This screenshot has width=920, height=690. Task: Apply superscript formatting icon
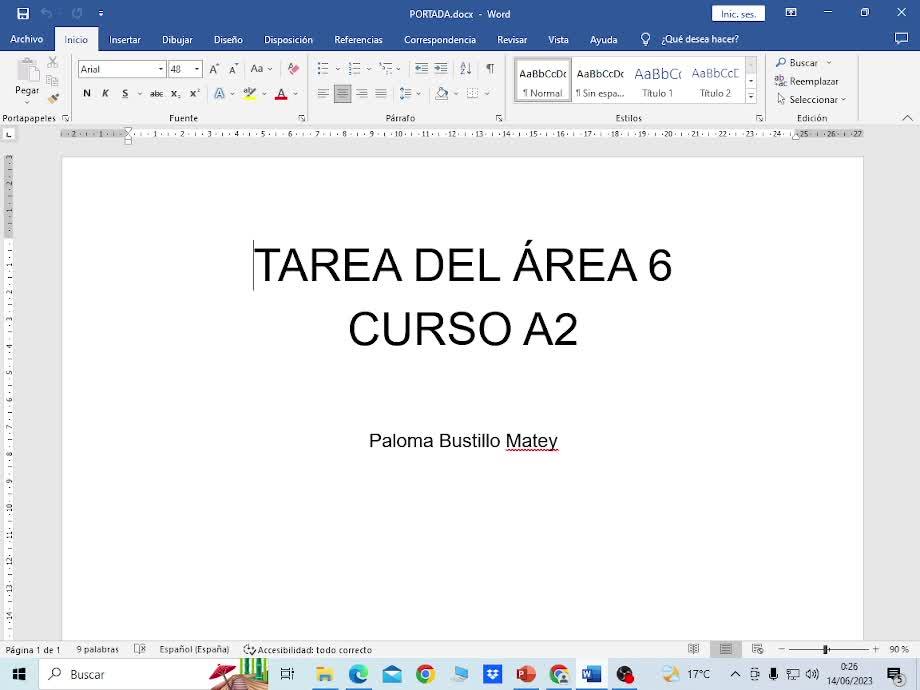tap(195, 93)
